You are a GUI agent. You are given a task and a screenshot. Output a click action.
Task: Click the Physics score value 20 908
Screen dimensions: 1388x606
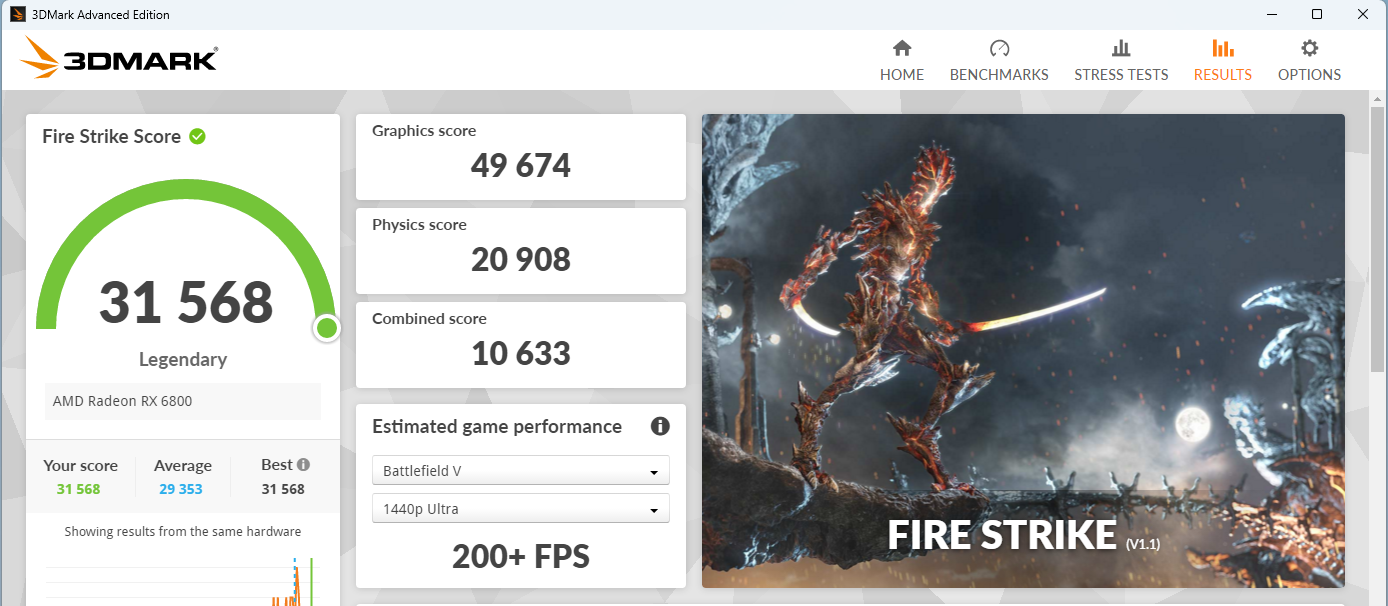[521, 259]
